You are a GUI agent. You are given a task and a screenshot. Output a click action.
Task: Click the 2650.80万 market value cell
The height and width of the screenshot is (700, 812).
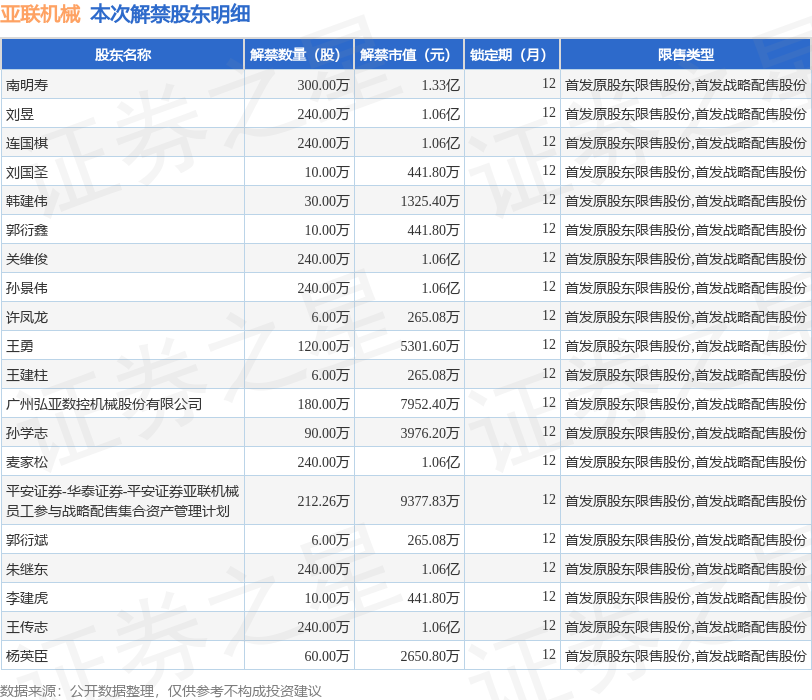[430, 656]
